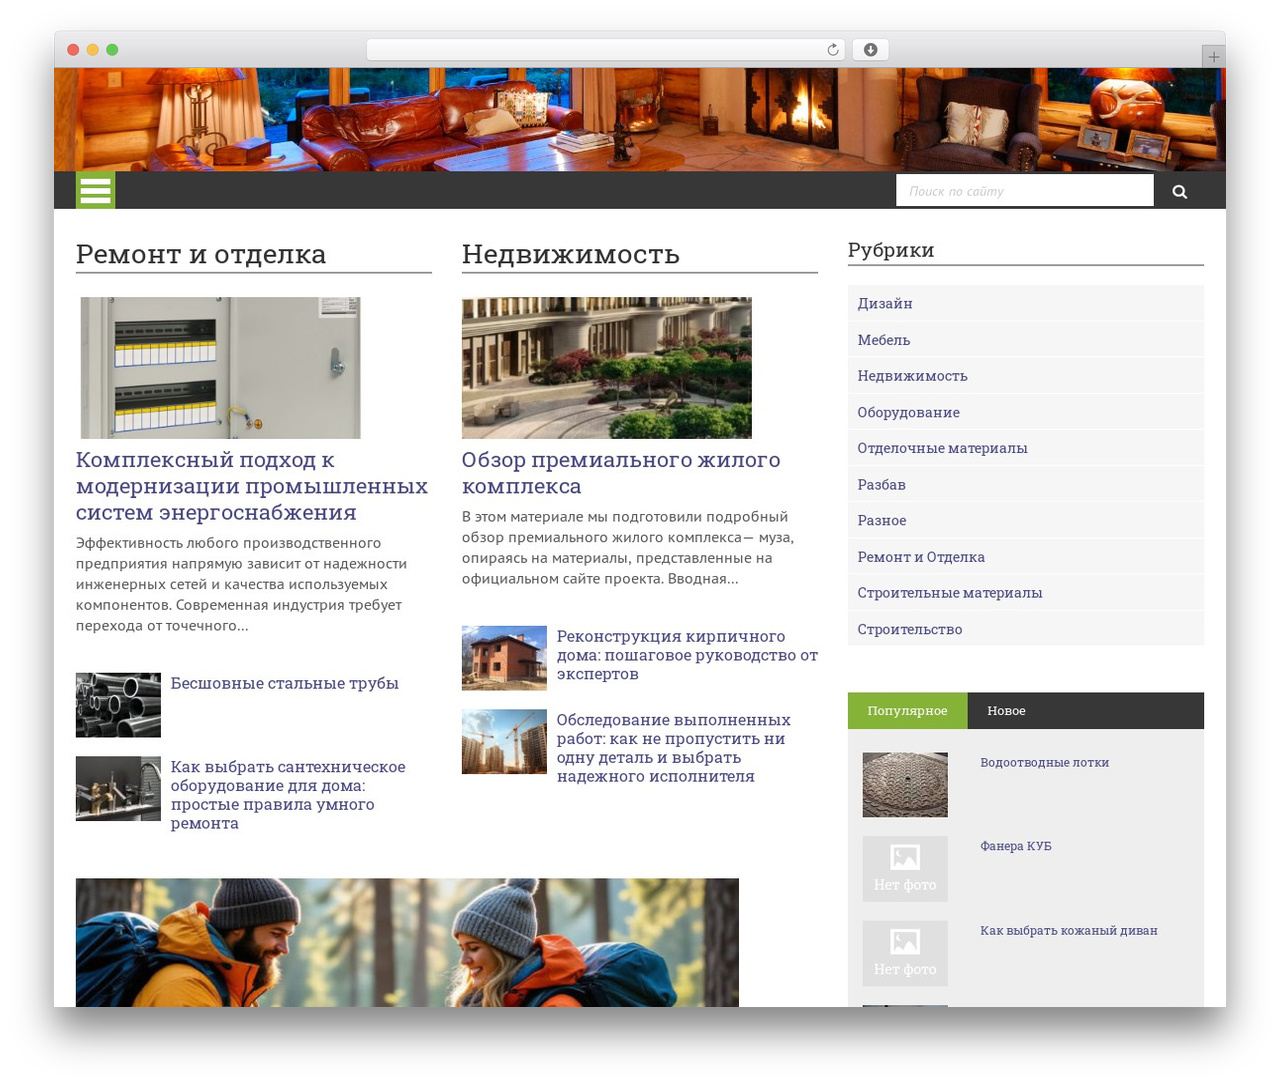Screen dimensions: 1280x1084
Task: Click the brick house thumbnail
Action: [x=504, y=658]
